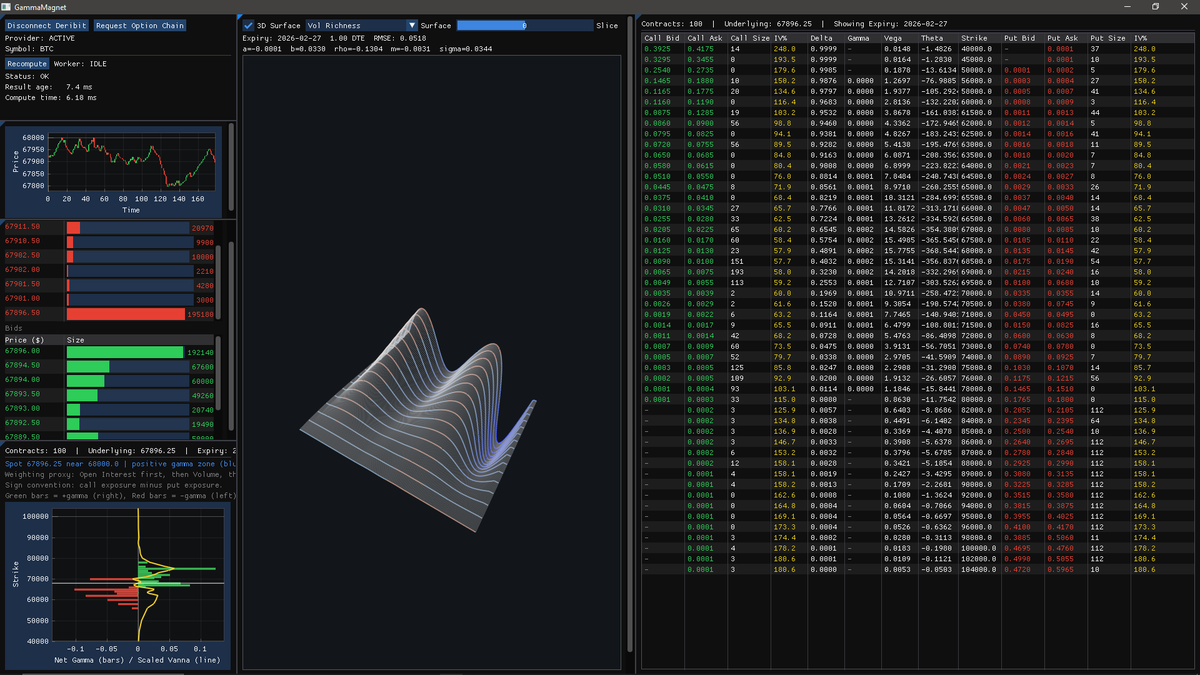Sort by the Call Ask column header

click(706, 37)
